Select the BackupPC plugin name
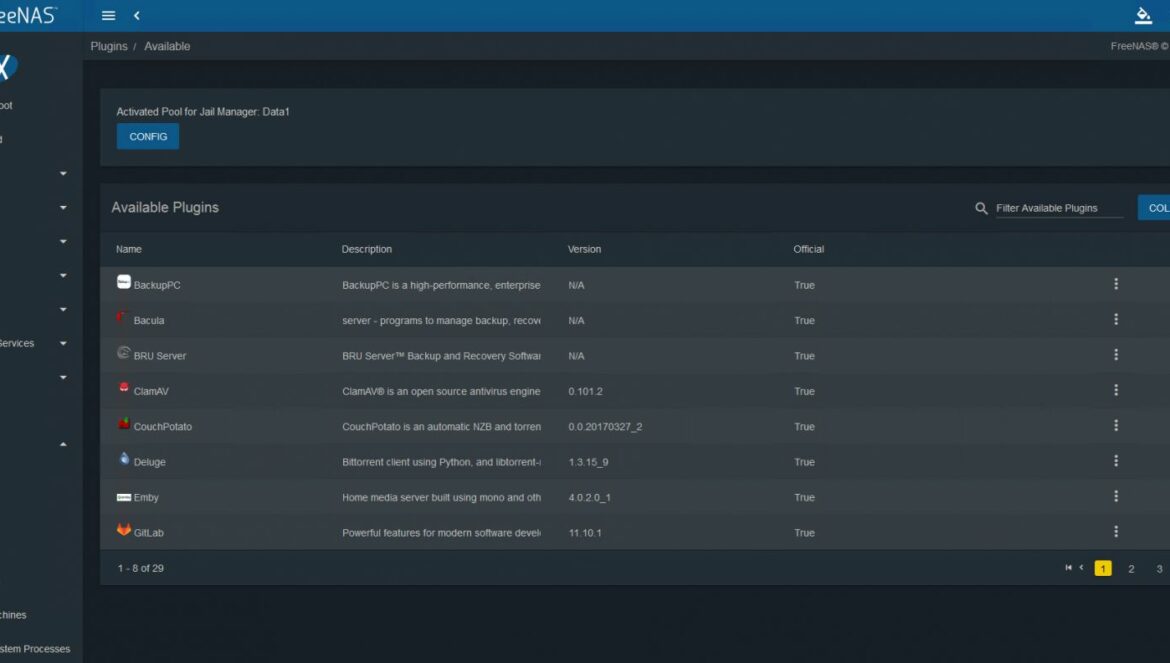This screenshot has width=1170, height=663. [x=157, y=285]
